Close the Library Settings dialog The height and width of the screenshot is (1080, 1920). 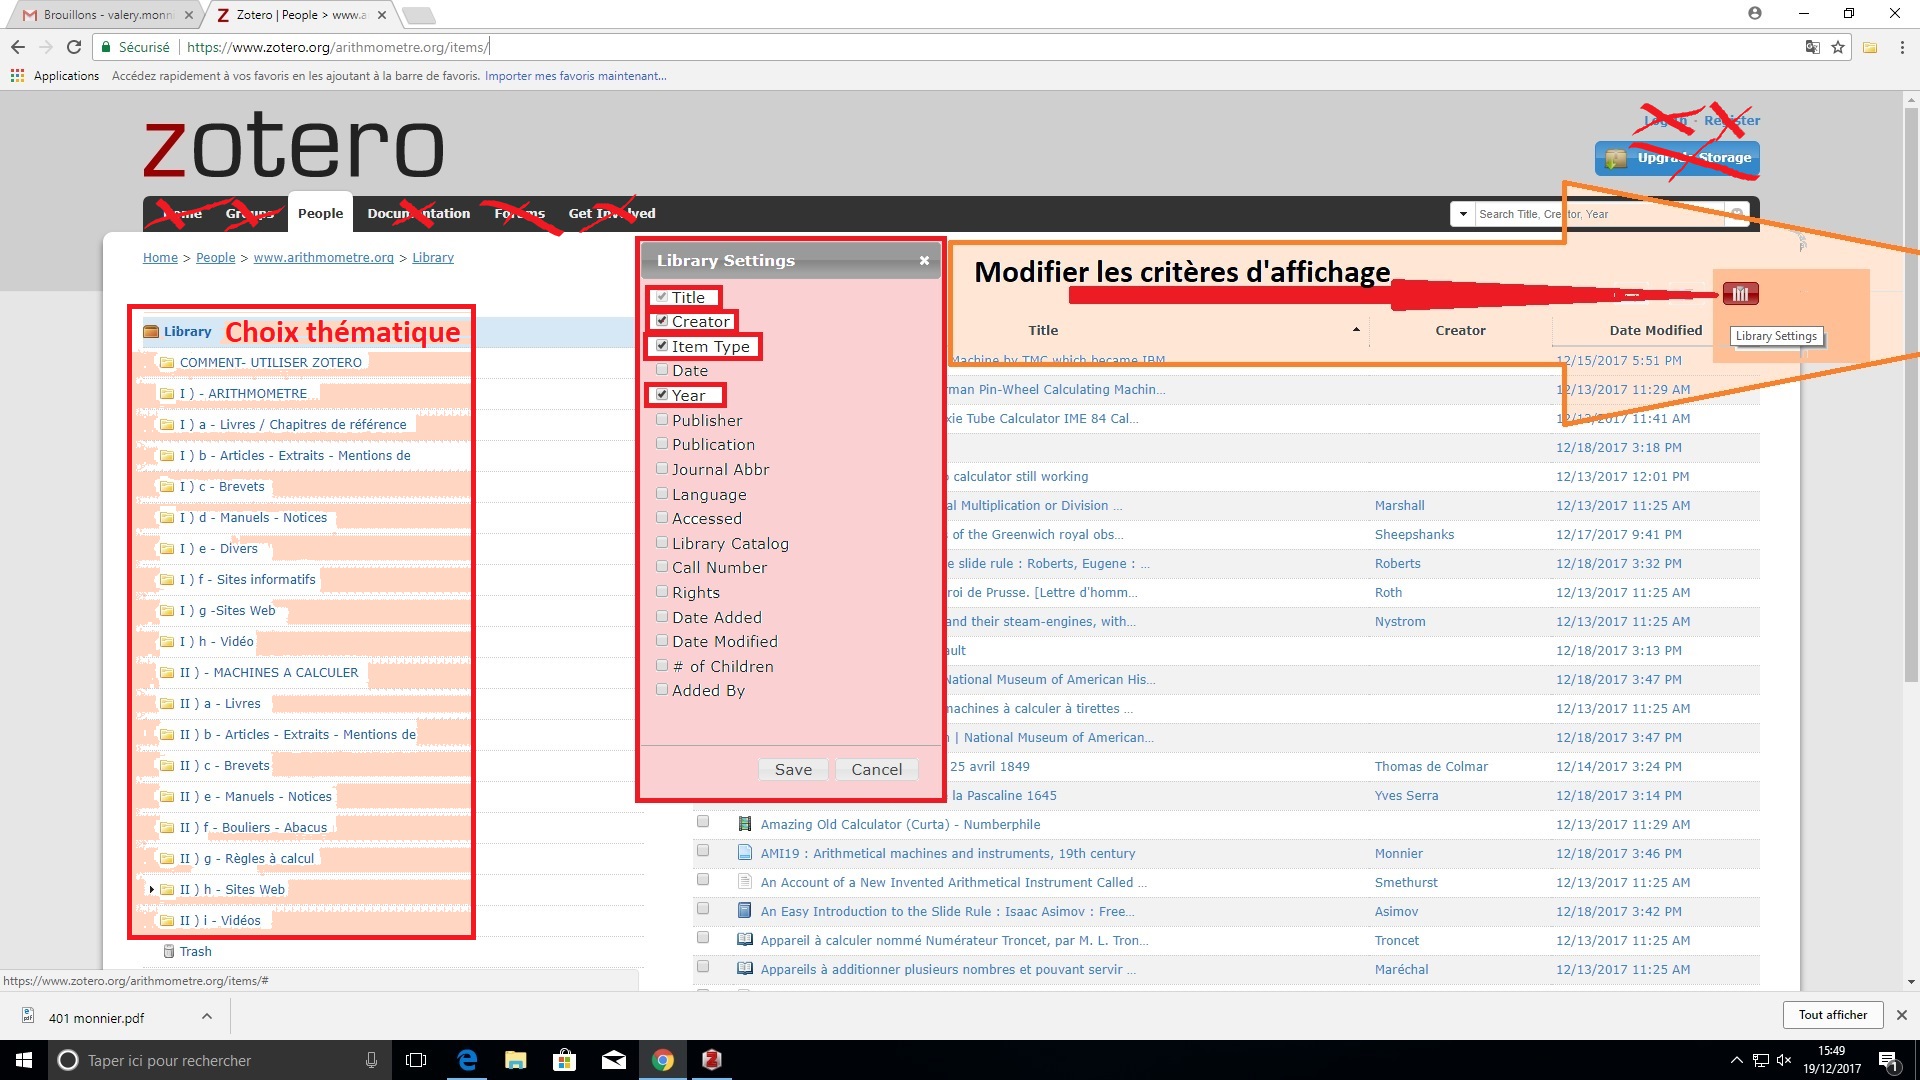click(924, 261)
